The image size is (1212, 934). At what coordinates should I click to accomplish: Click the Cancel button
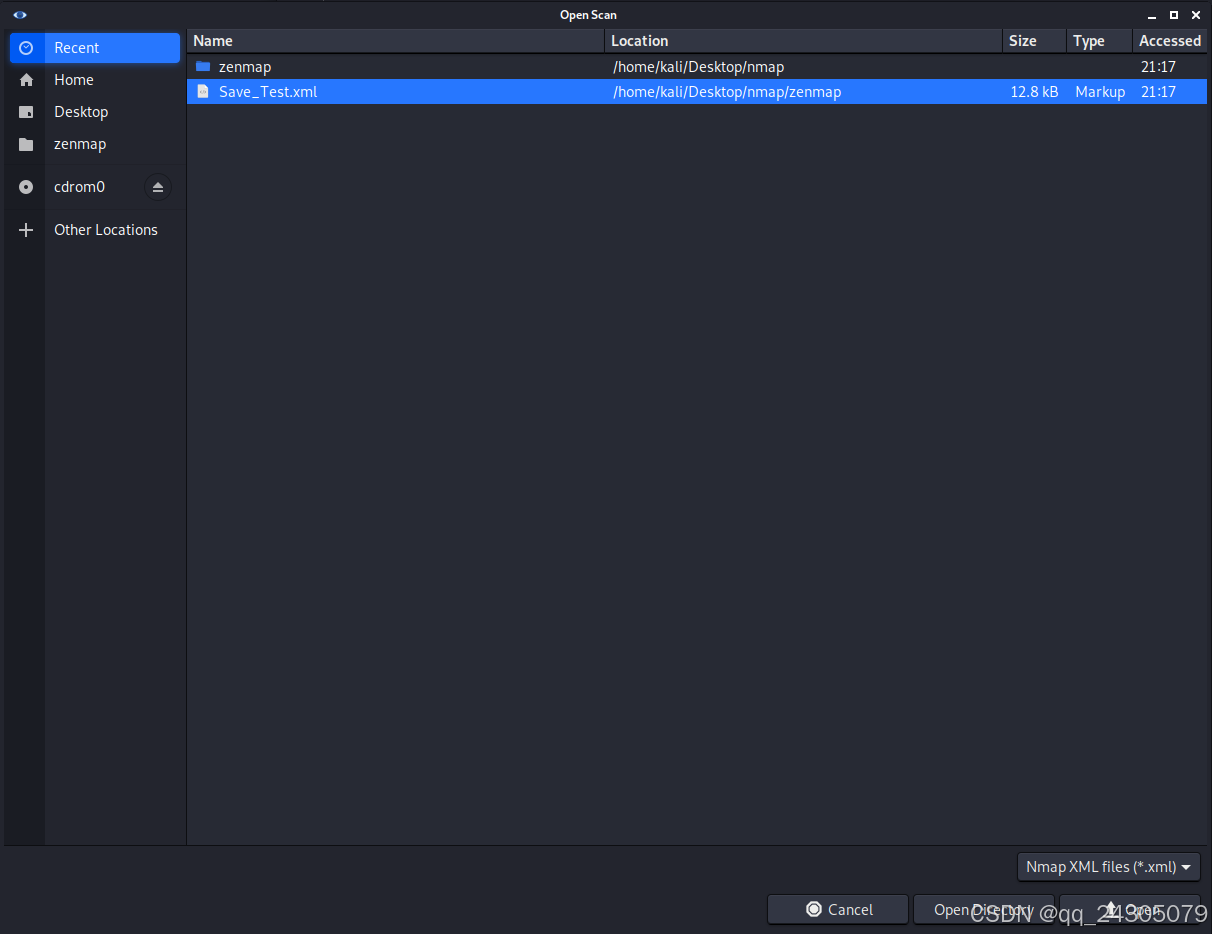838,909
